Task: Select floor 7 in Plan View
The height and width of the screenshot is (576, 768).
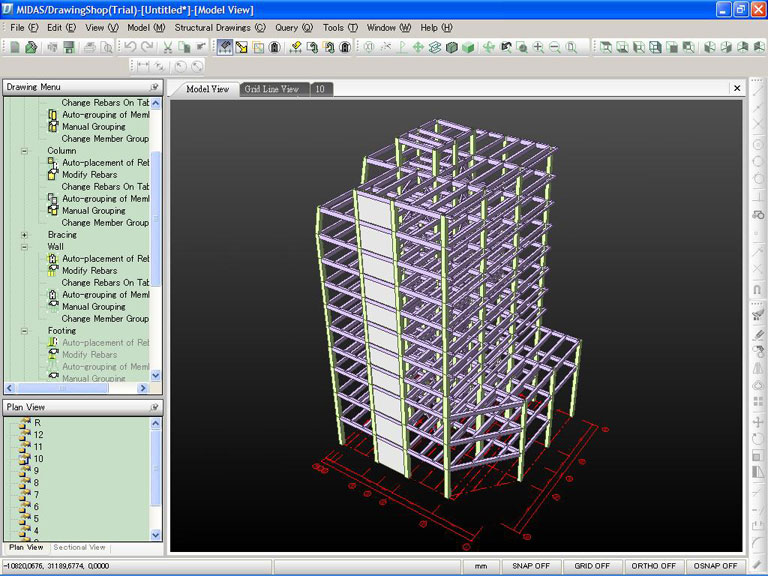Action: [x=36, y=494]
